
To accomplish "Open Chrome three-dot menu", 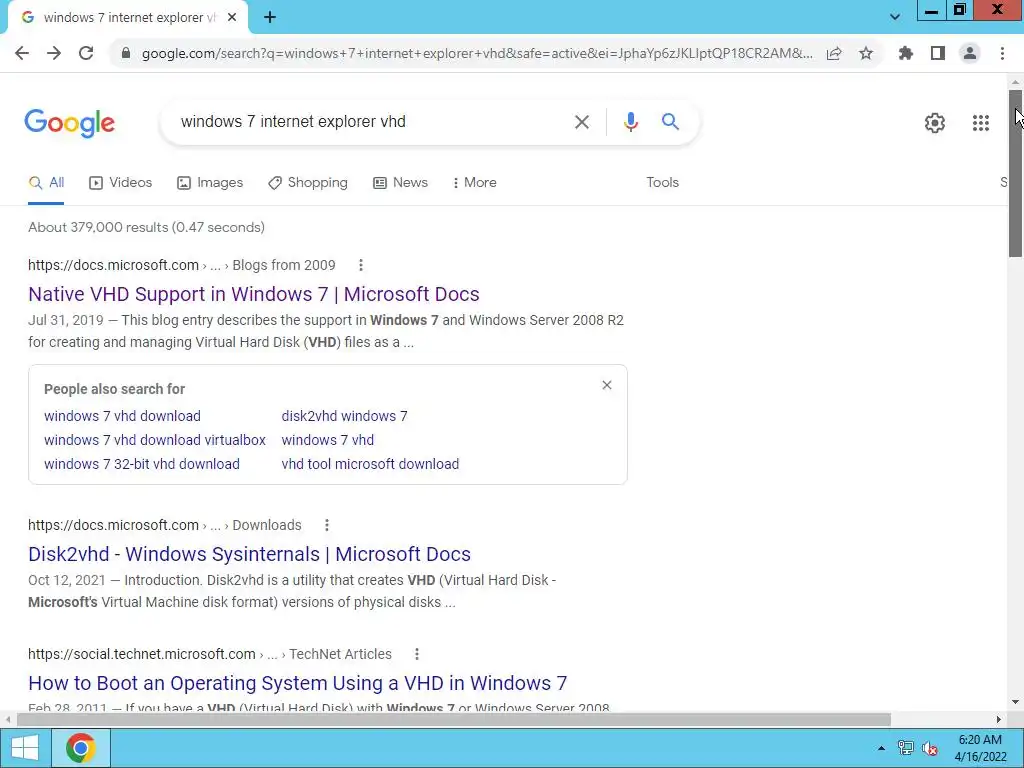I will [1002, 54].
